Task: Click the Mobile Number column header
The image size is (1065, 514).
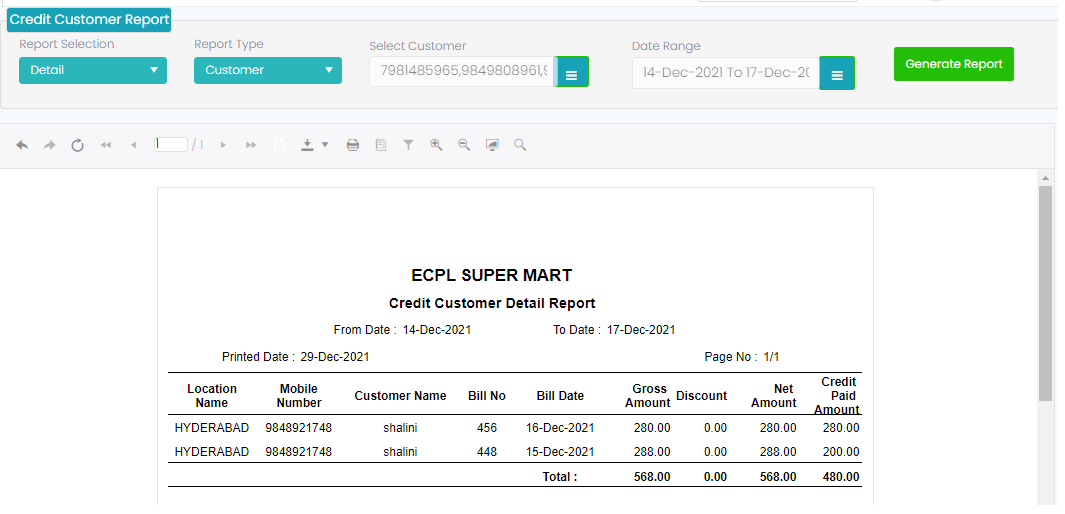Action: tap(299, 396)
